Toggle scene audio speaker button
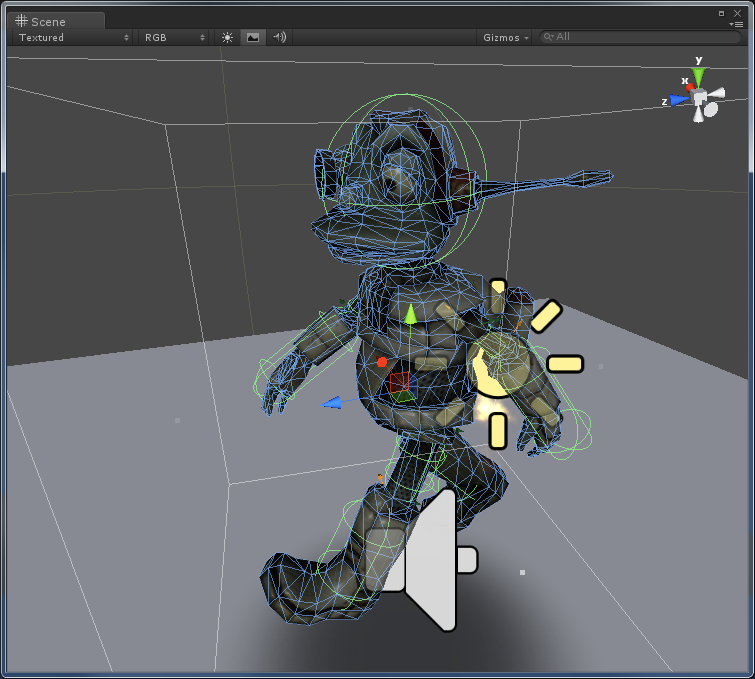Viewport: 755px width, 679px height. point(279,37)
